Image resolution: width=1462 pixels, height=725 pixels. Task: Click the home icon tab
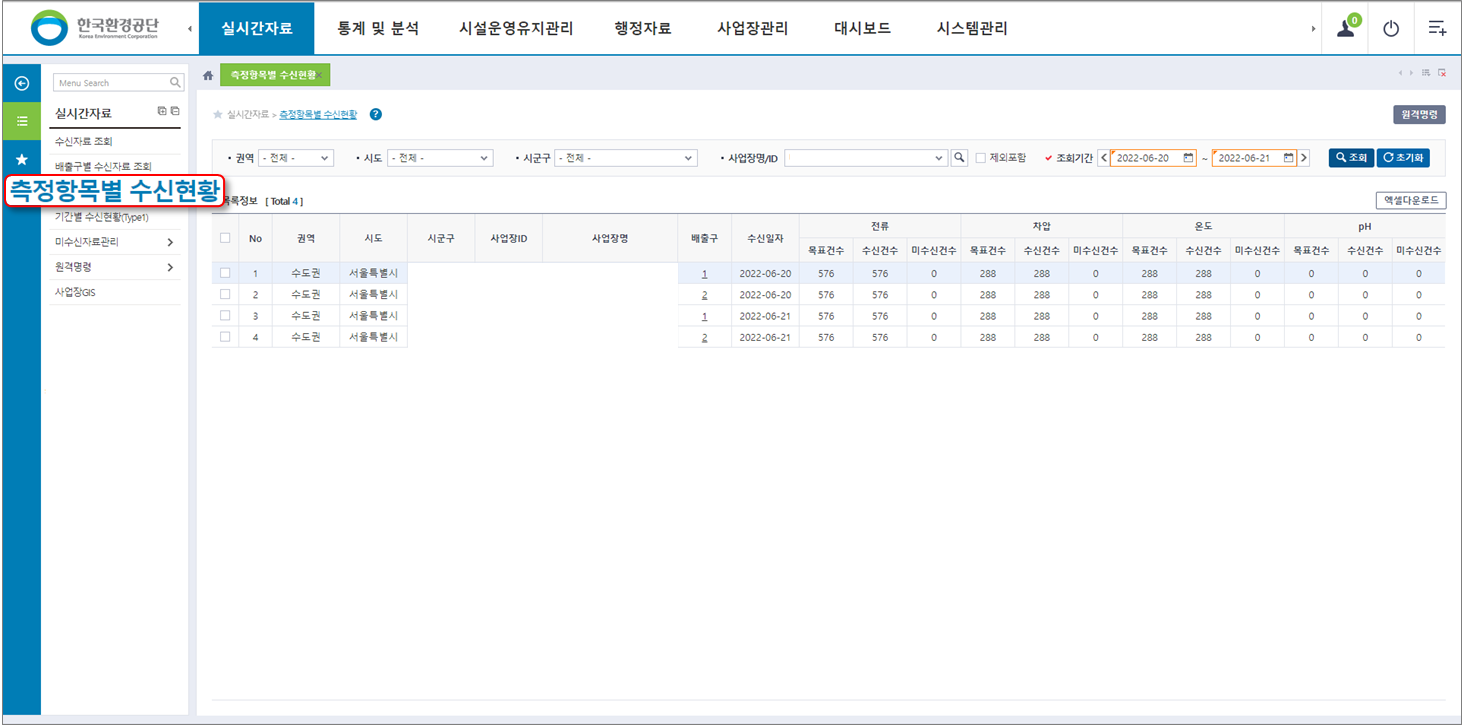(x=208, y=75)
